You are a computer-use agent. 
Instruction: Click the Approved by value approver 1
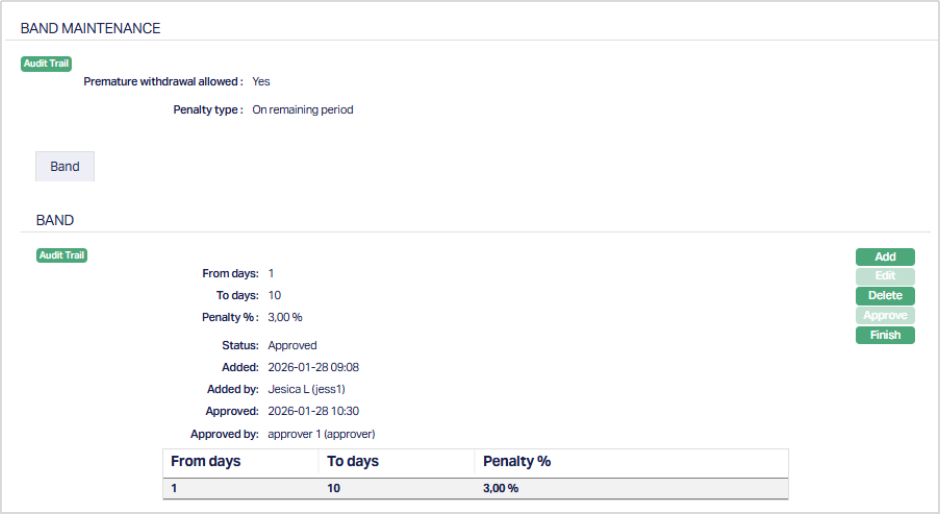(321, 434)
